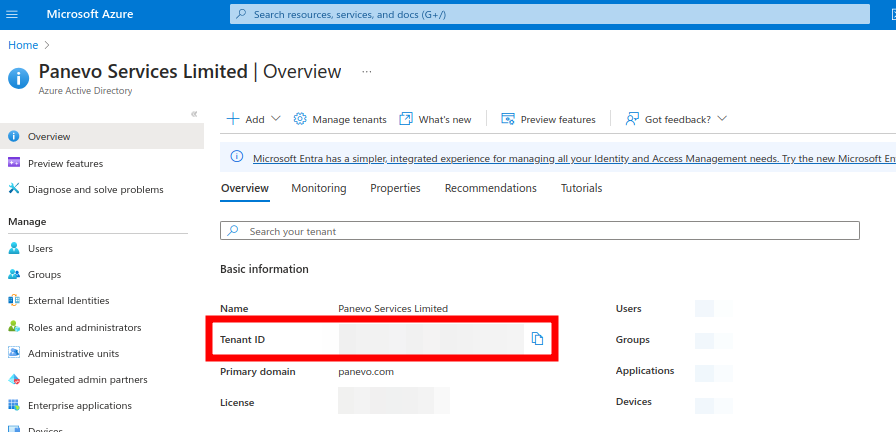Click the Roles and administrators icon

pyautogui.click(x=14, y=326)
